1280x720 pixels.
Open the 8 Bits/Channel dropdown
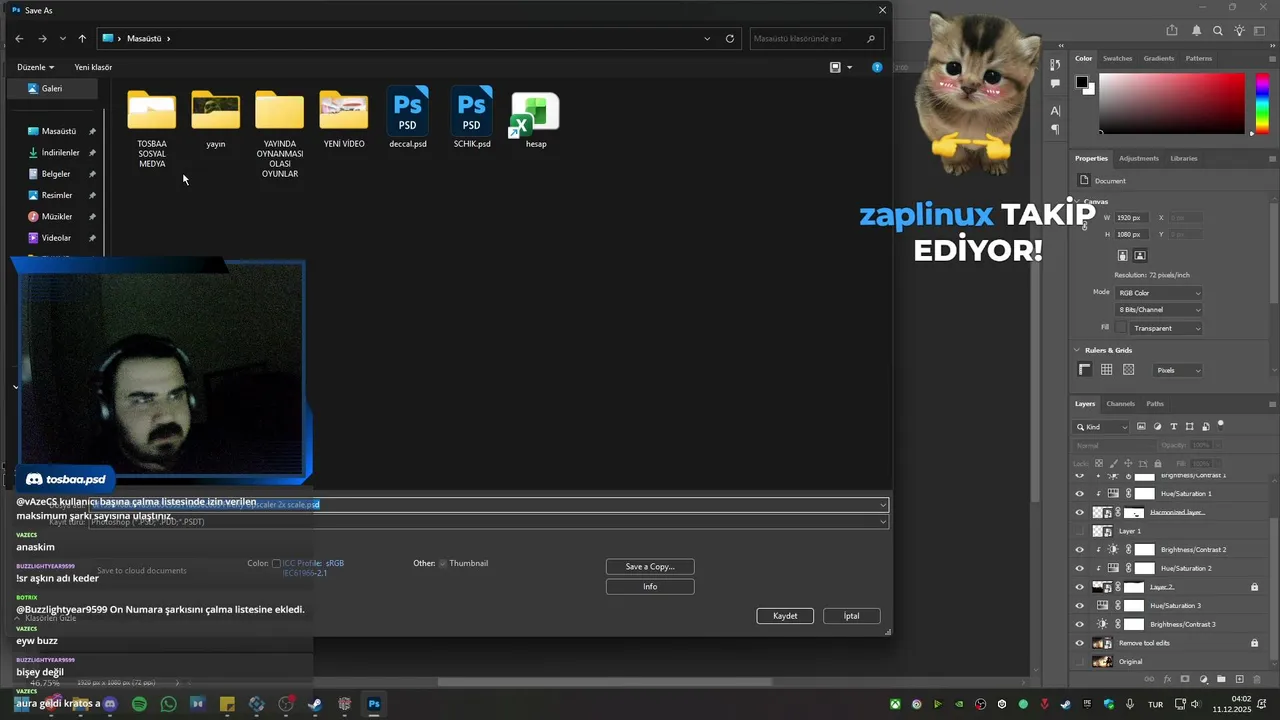[1158, 310]
